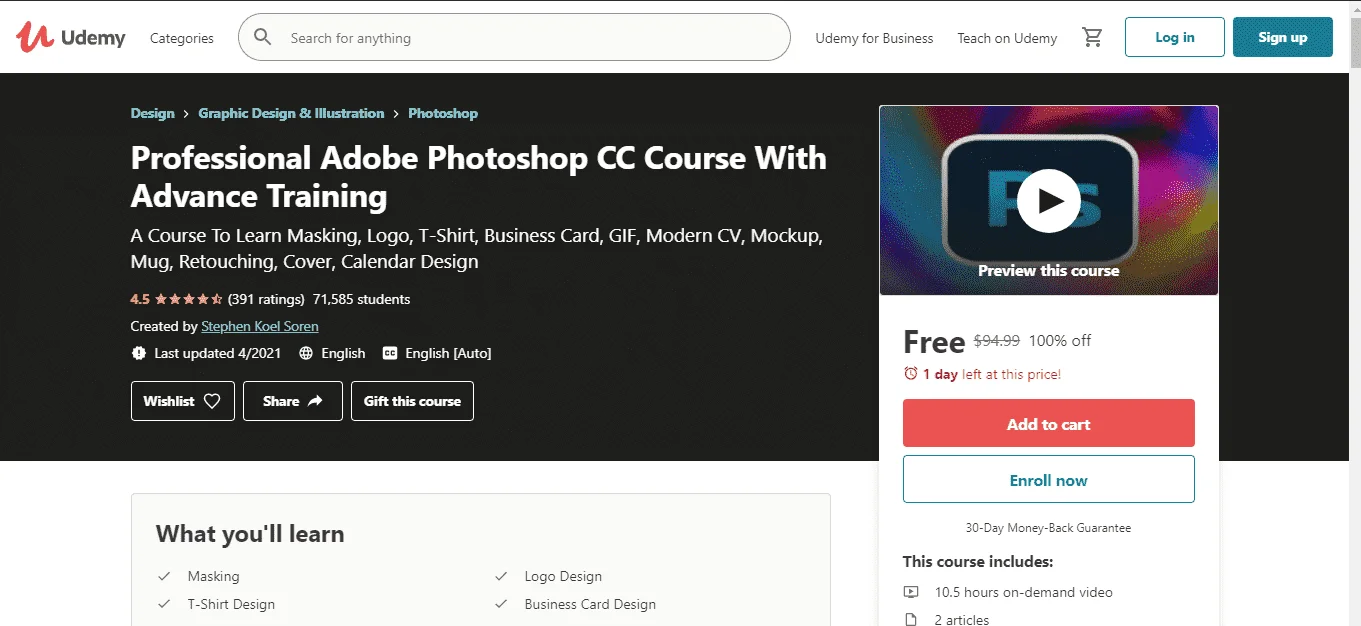Image resolution: width=1361 pixels, height=626 pixels.
Task: Click the star rating icons
Action: coord(188,299)
